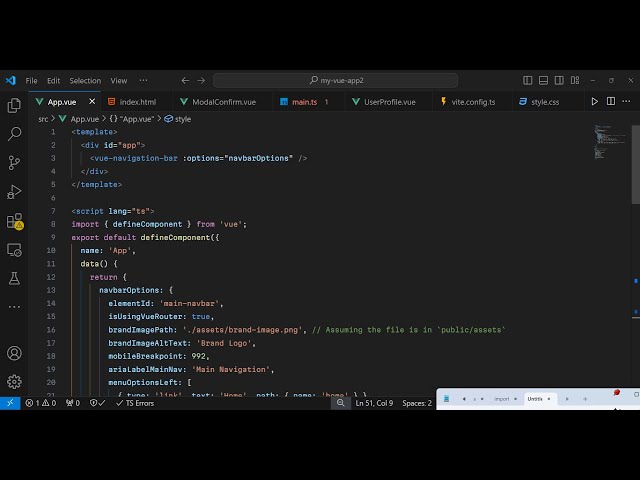Open the Testing flask icon
The height and width of the screenshot is (480, 640).
click(14, 278)
